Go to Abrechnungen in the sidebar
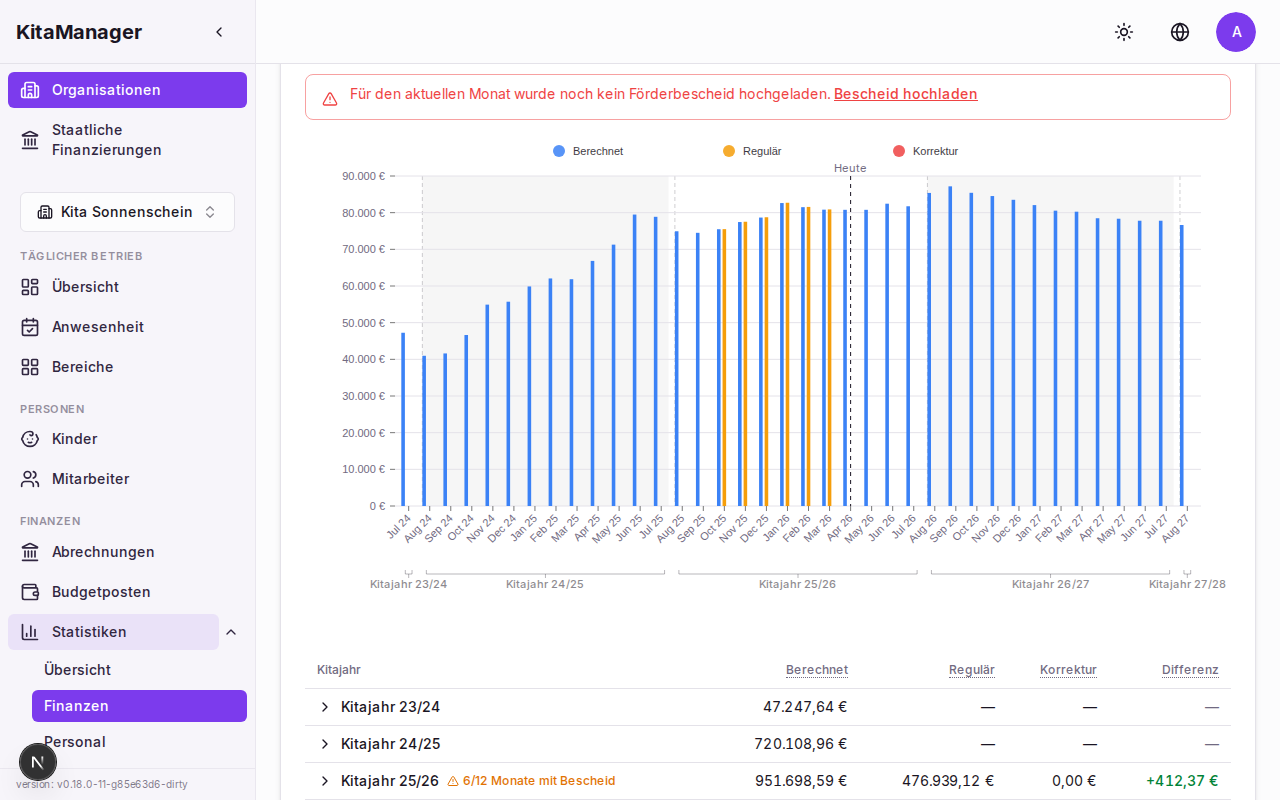1280x800 pixels. point(103,552)
